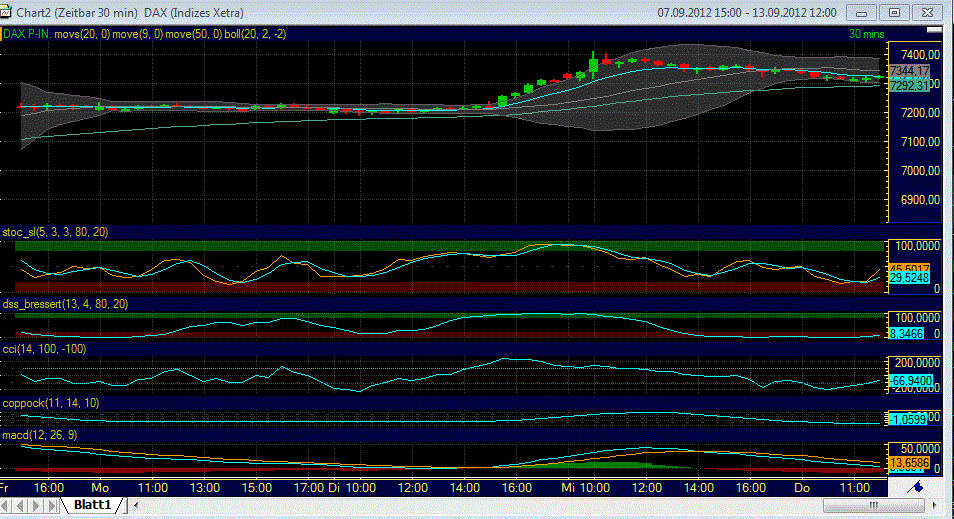The image size is (954, 519).
Task: Click the horizontal scrollbar thumb
Action: tap(874, 505)
